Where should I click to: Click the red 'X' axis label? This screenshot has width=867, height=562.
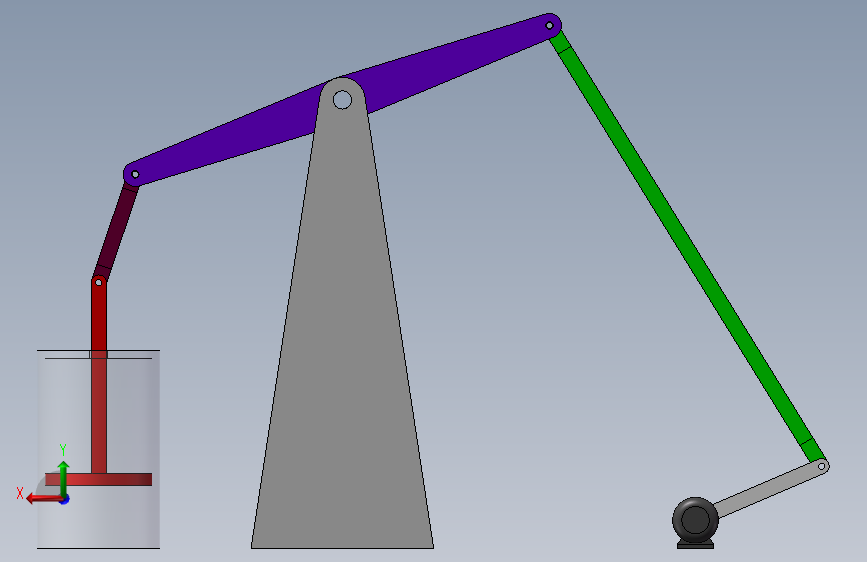point(20,493)
